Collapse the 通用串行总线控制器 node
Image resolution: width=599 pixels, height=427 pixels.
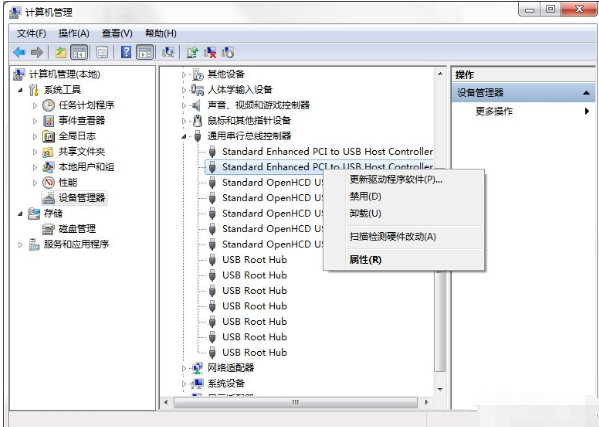pos(184,136)
